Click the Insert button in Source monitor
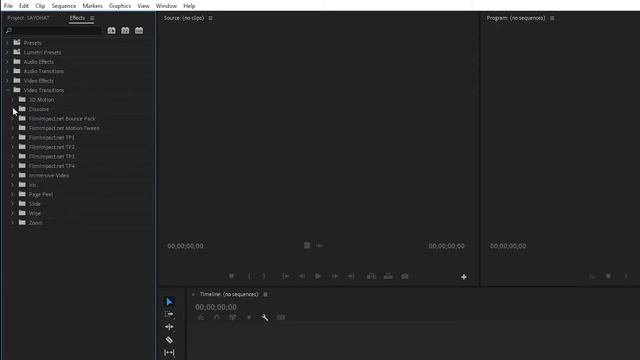 click(371, 276)
